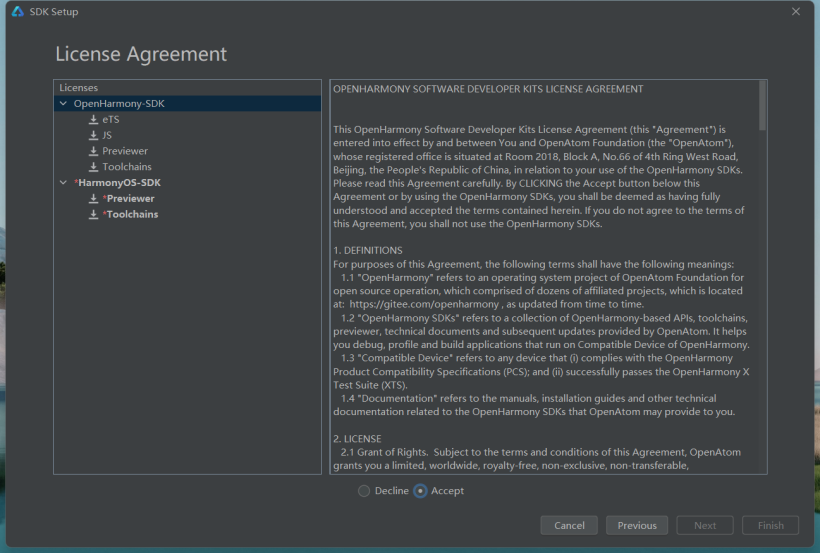Close the SDK Setup dialog
This screenshot has height=553, width=820.
pos(795,12)
